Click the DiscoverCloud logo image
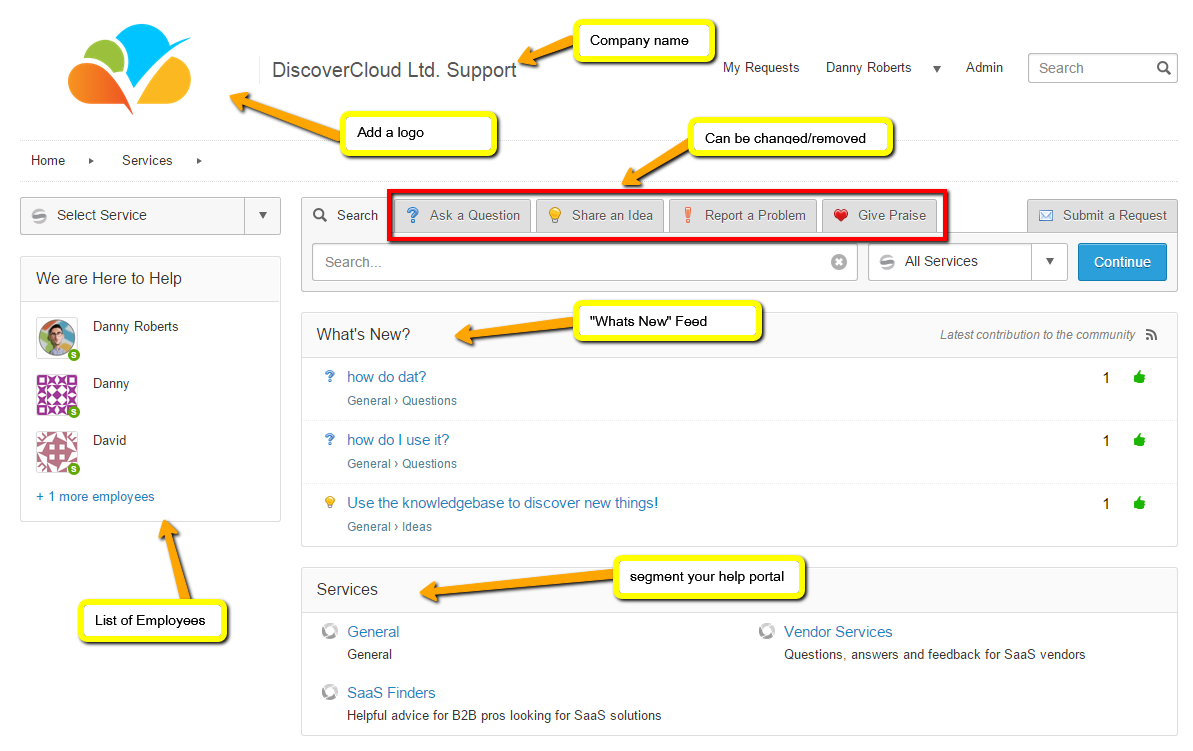 coord(129,69)
